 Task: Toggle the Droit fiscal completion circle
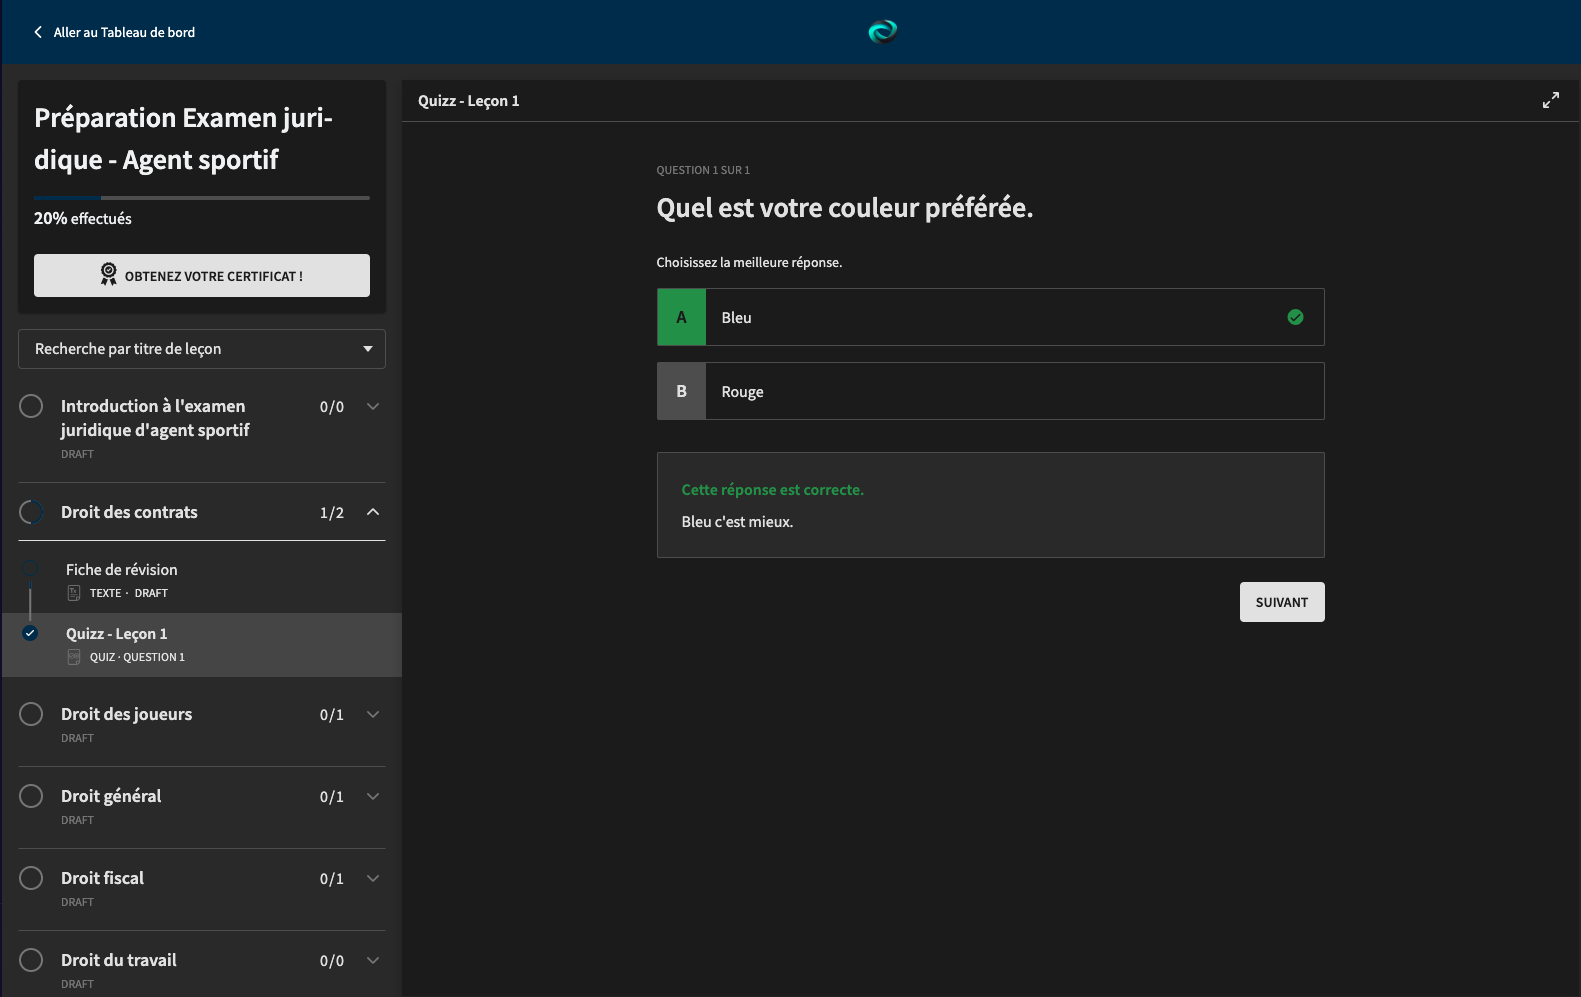[31, 878]
